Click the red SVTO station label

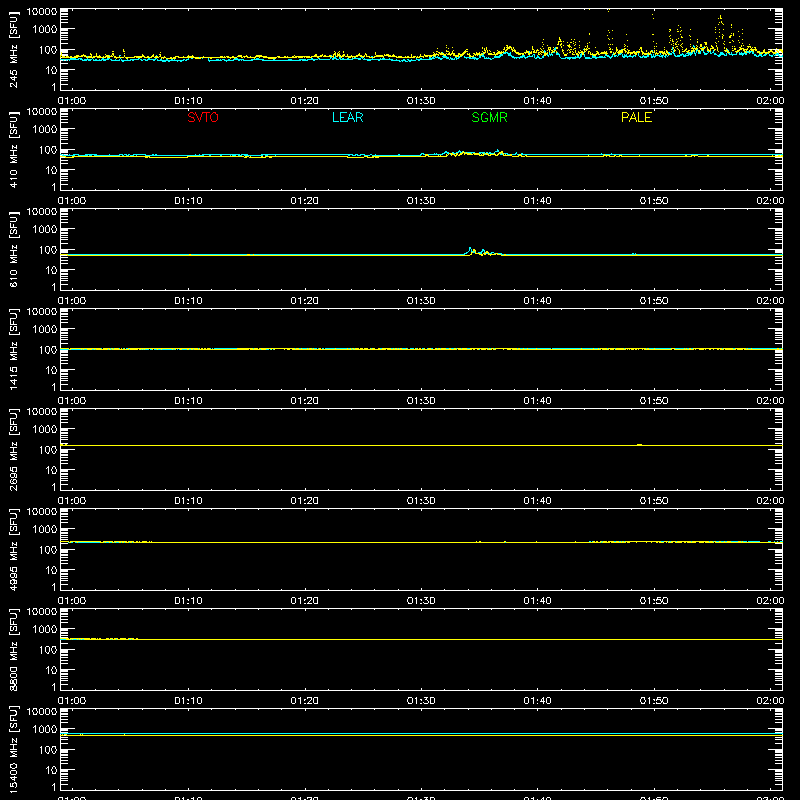pyautogui.click(x=203, y=117)
